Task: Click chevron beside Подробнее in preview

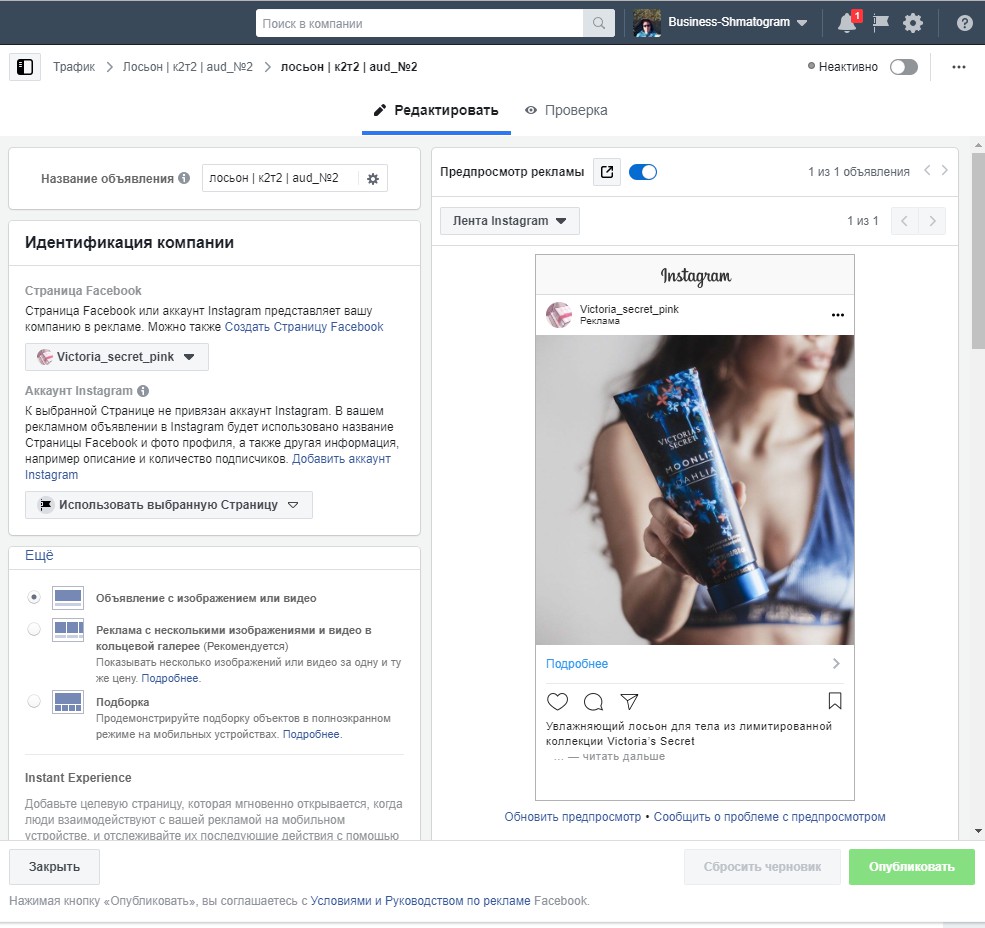Action: [x=835, y=663]
